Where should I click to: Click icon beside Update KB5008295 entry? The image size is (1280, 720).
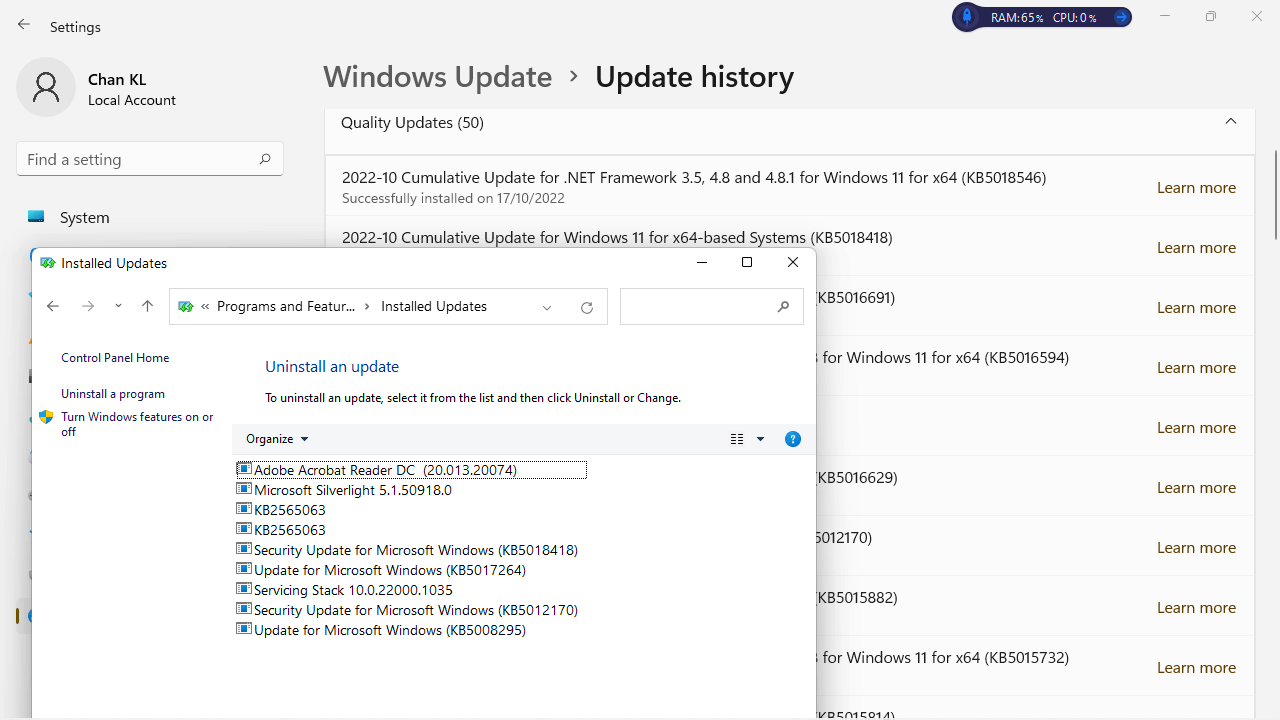(x=244, y=629)
